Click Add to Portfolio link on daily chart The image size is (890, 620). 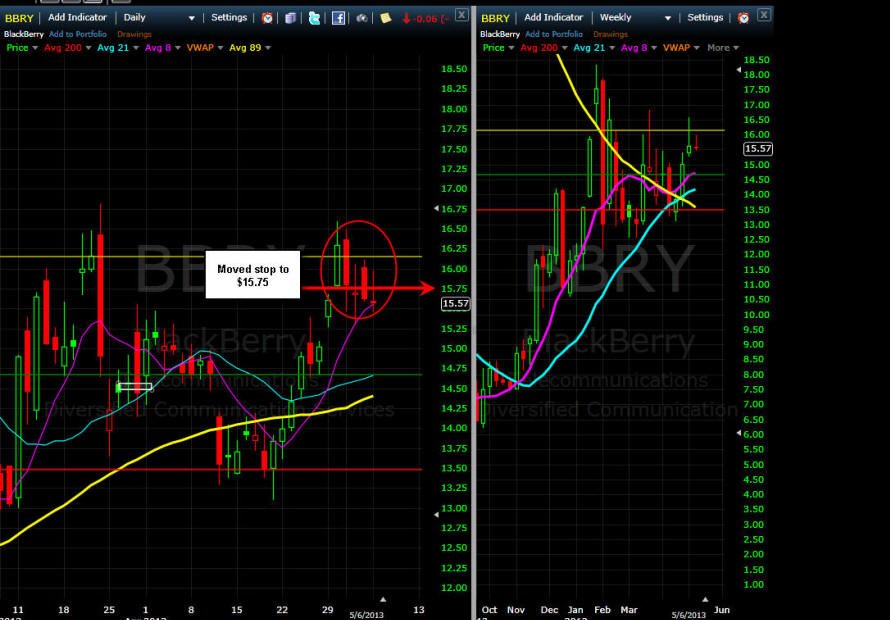tap(86, 34)
